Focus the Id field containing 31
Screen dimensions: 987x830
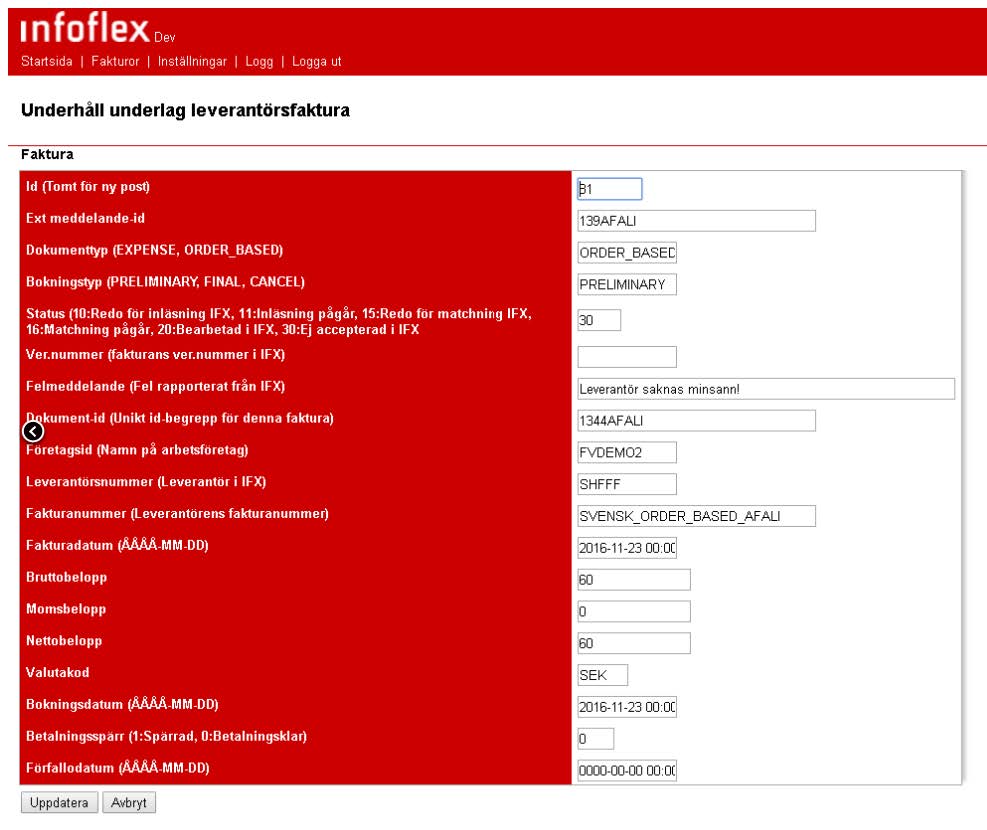609,189
